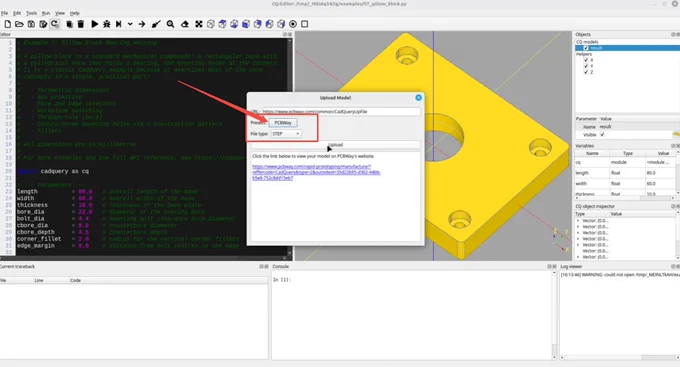Select the 'length' variable row name
680x367 pixels.
582,173
